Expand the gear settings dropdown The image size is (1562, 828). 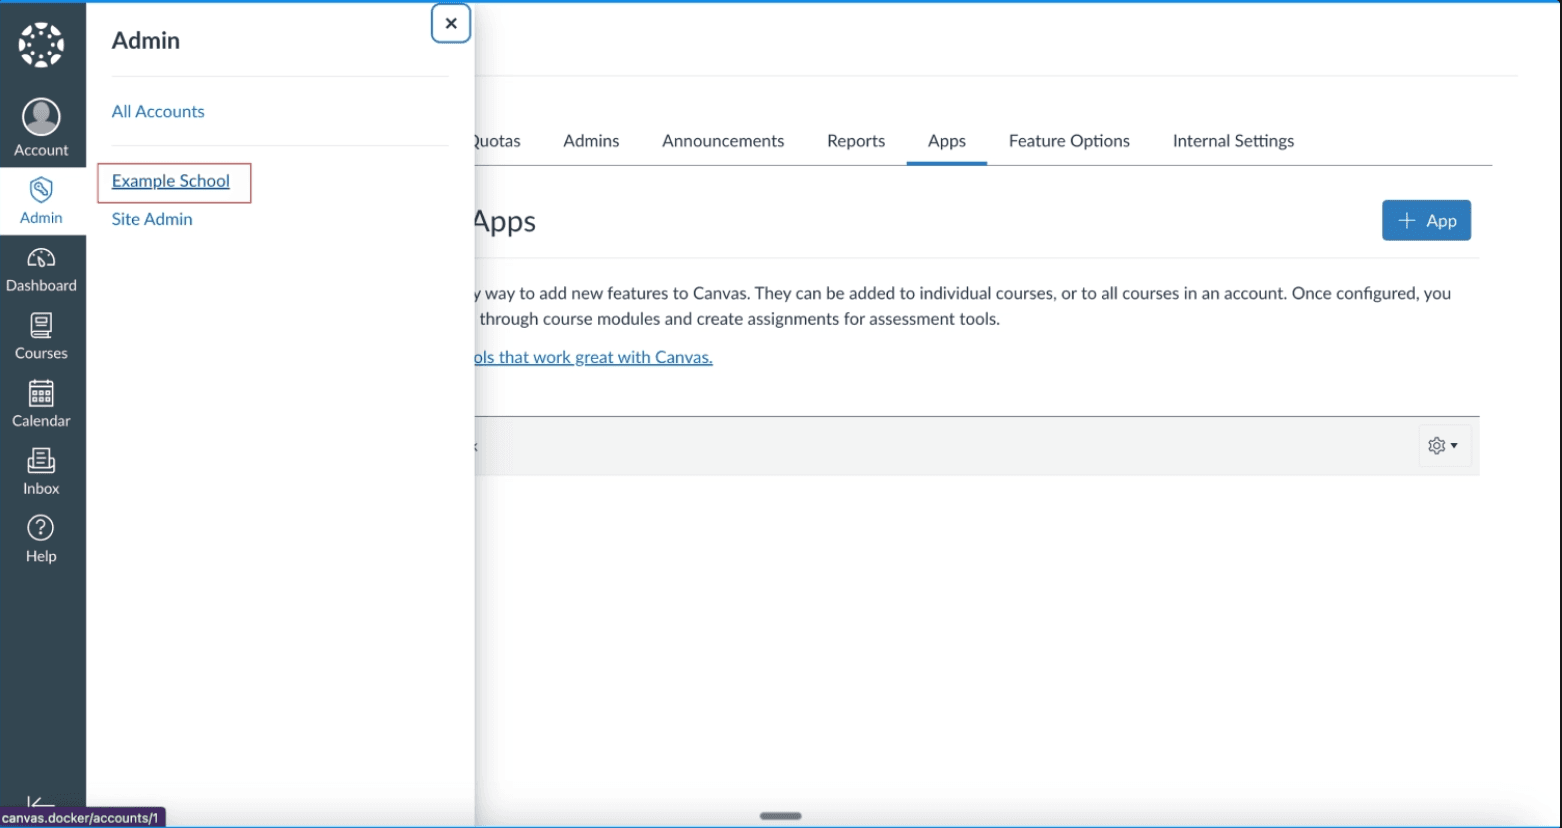click(1443, 446)
